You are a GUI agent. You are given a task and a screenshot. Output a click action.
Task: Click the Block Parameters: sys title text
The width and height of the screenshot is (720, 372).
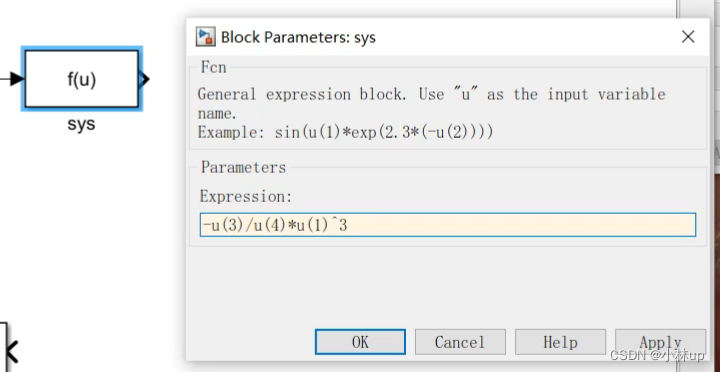[x=298, y=37]
